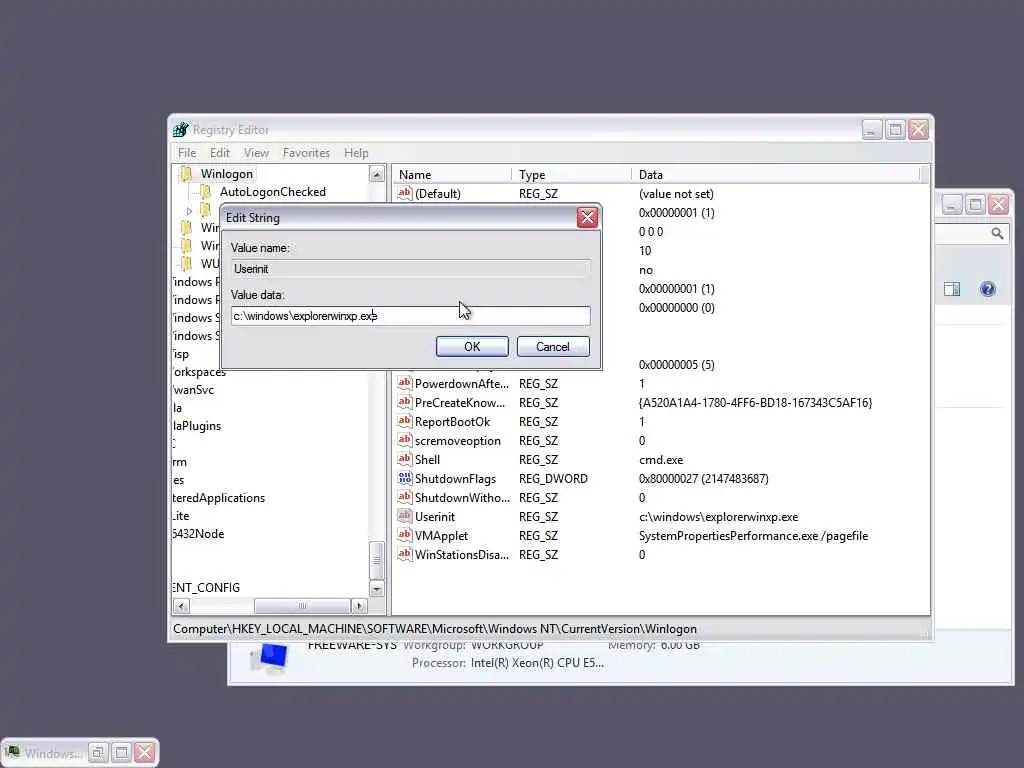Click the Data column header
The image size is (1024, 768).
tap(776, 174)
